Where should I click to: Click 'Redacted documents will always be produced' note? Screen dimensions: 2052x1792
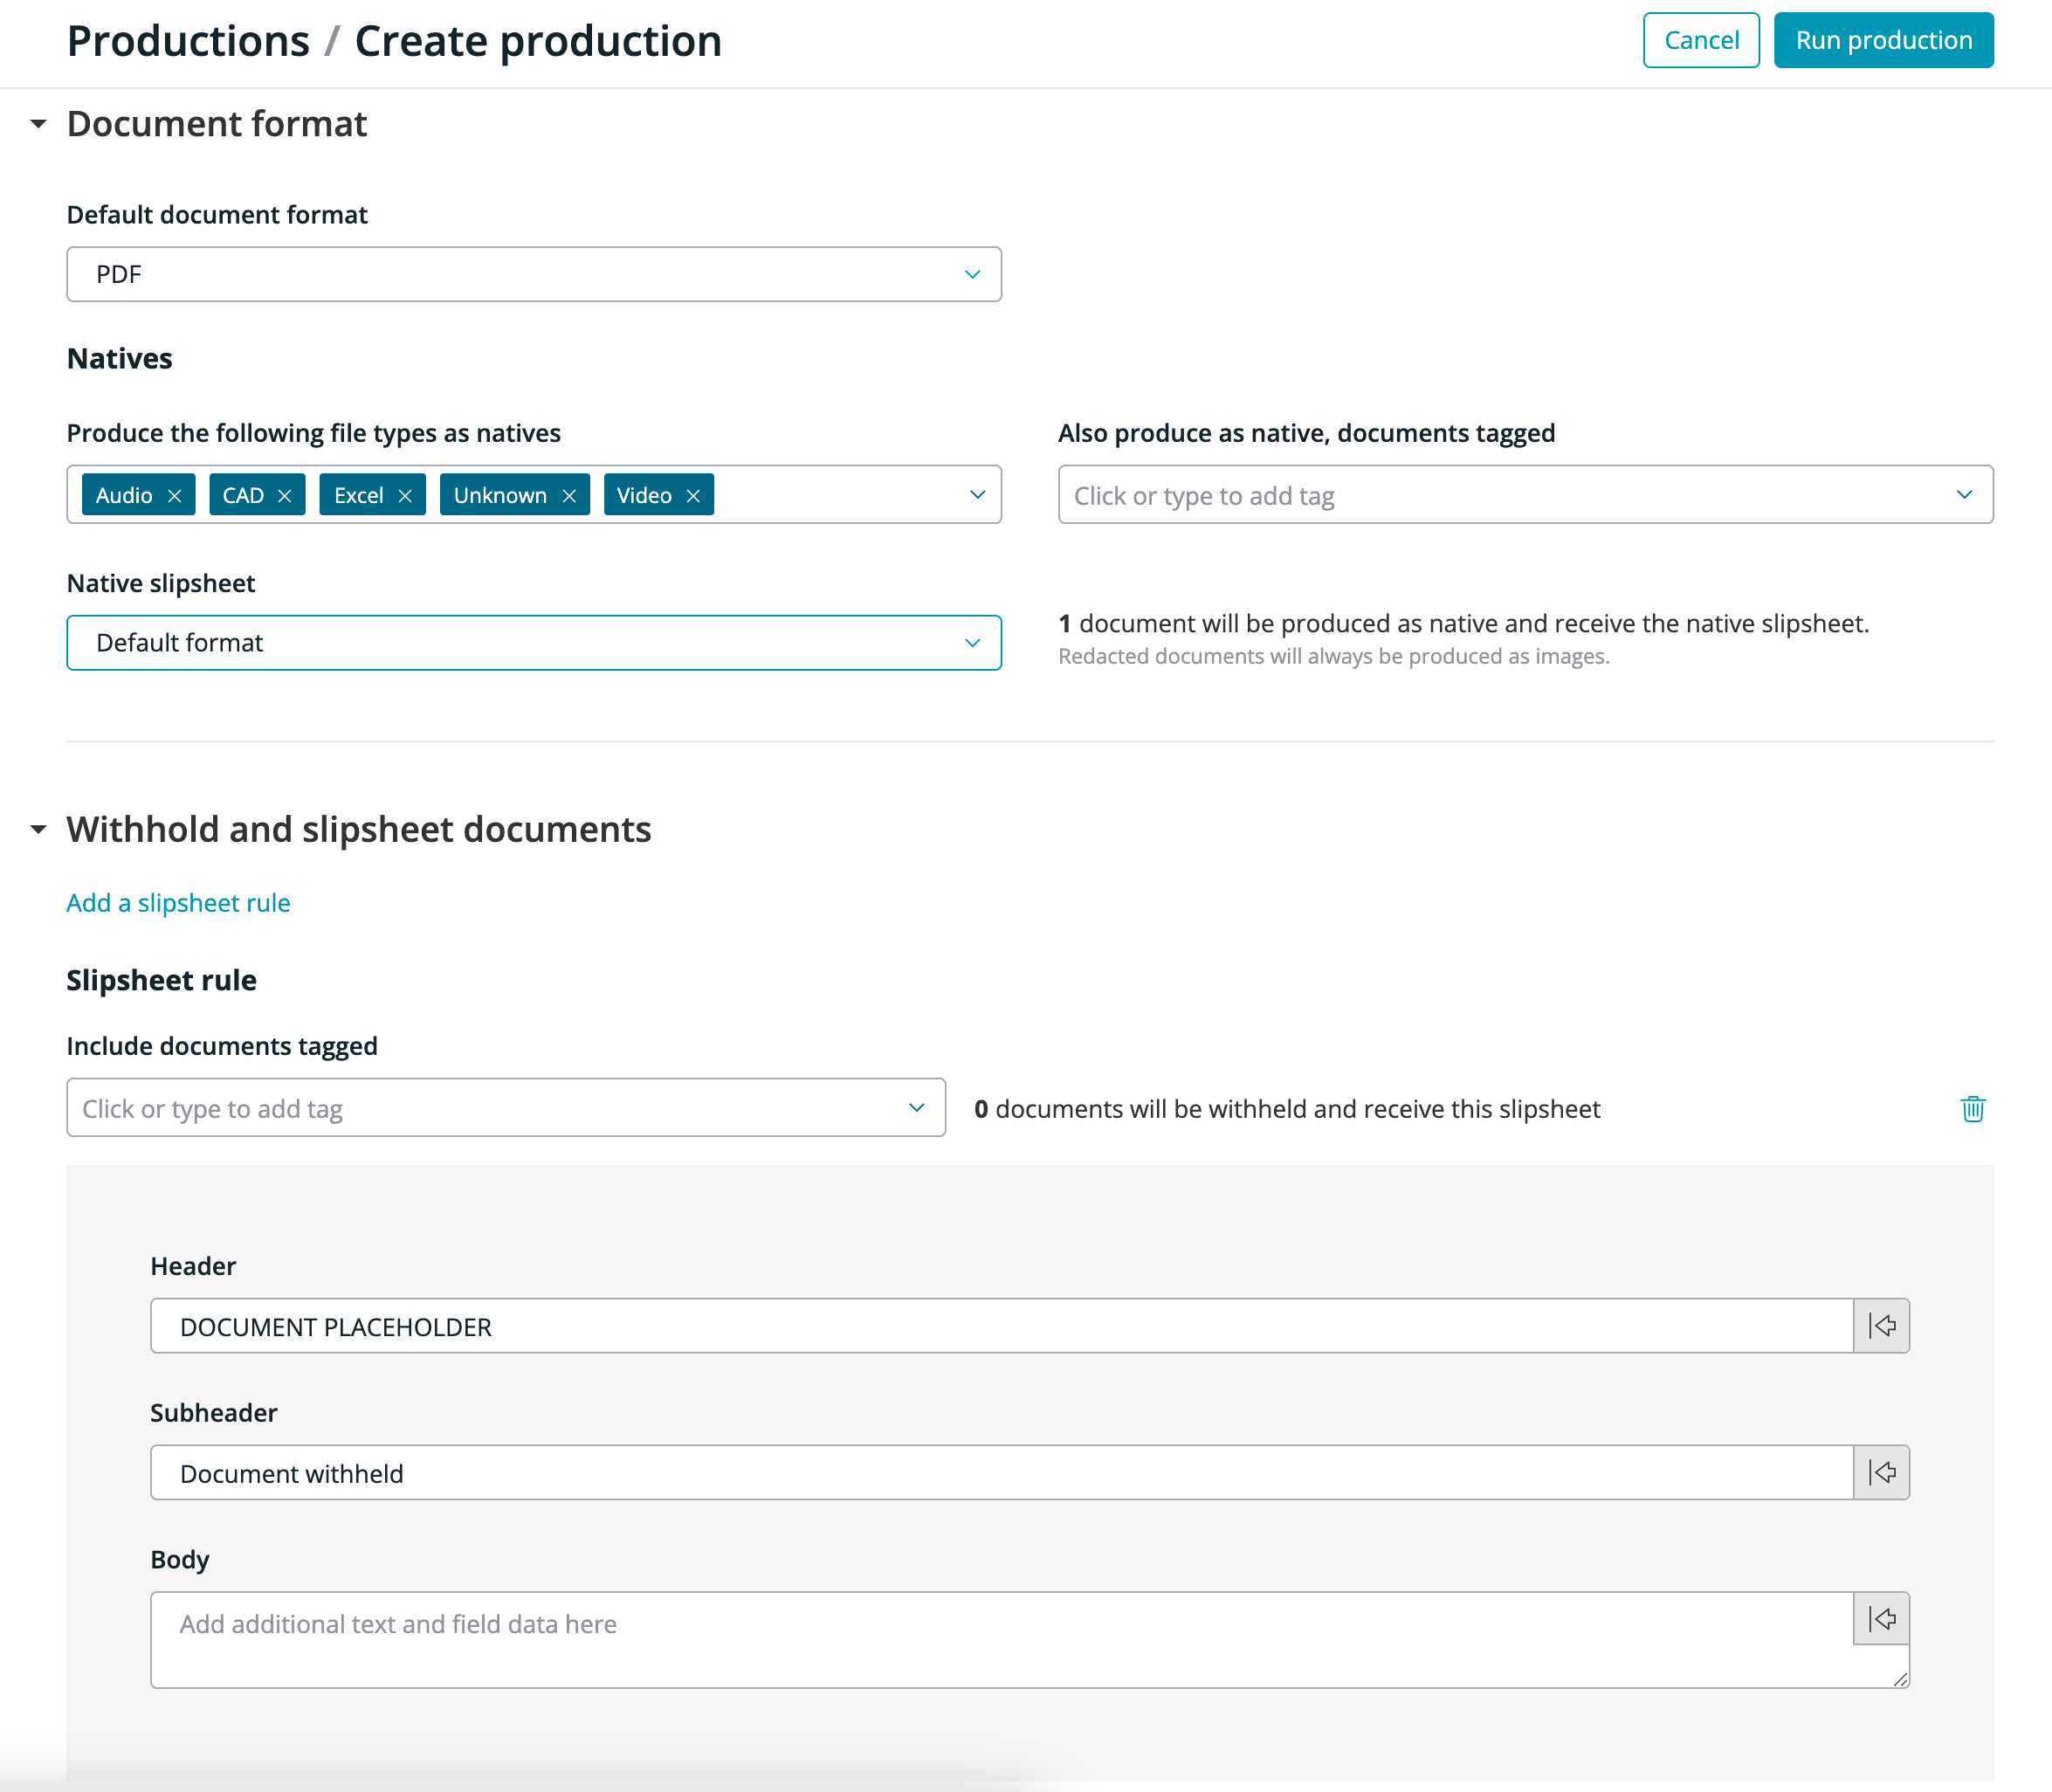[x=1333, y=657]
